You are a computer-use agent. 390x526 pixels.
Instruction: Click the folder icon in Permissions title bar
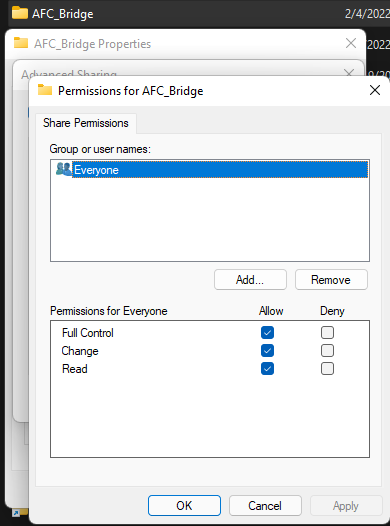tap(45, 90)
